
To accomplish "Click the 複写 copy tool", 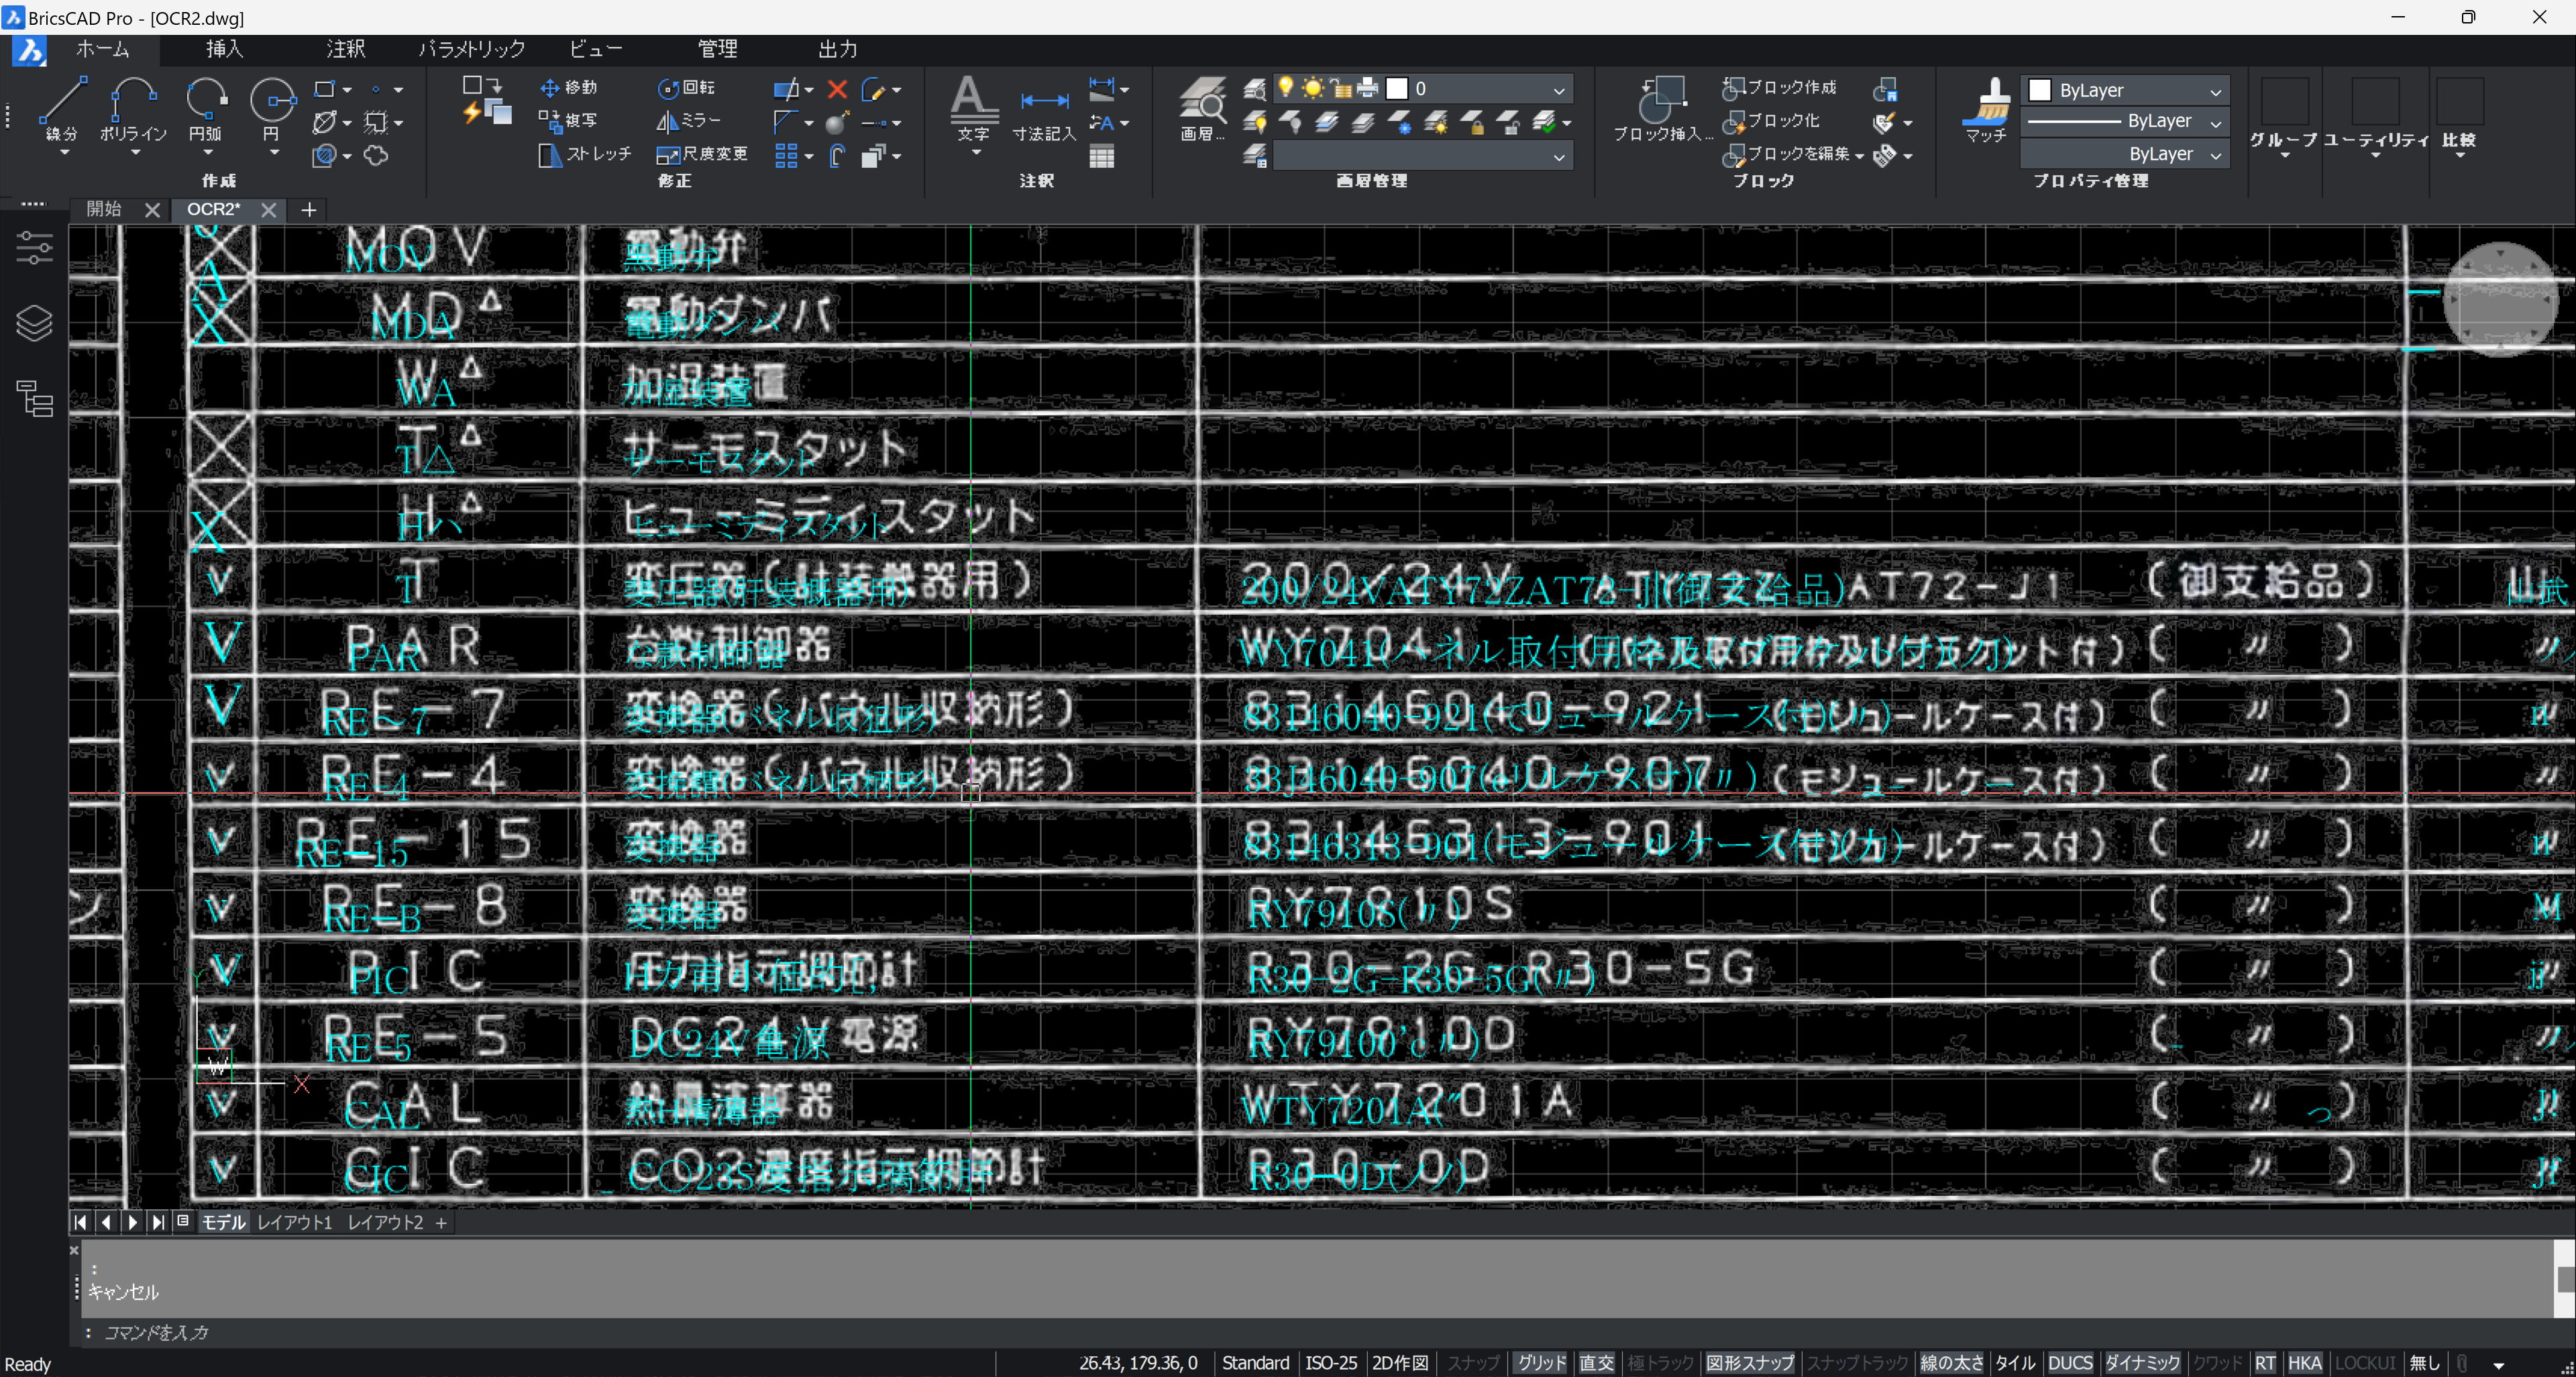I will [568, 121].
